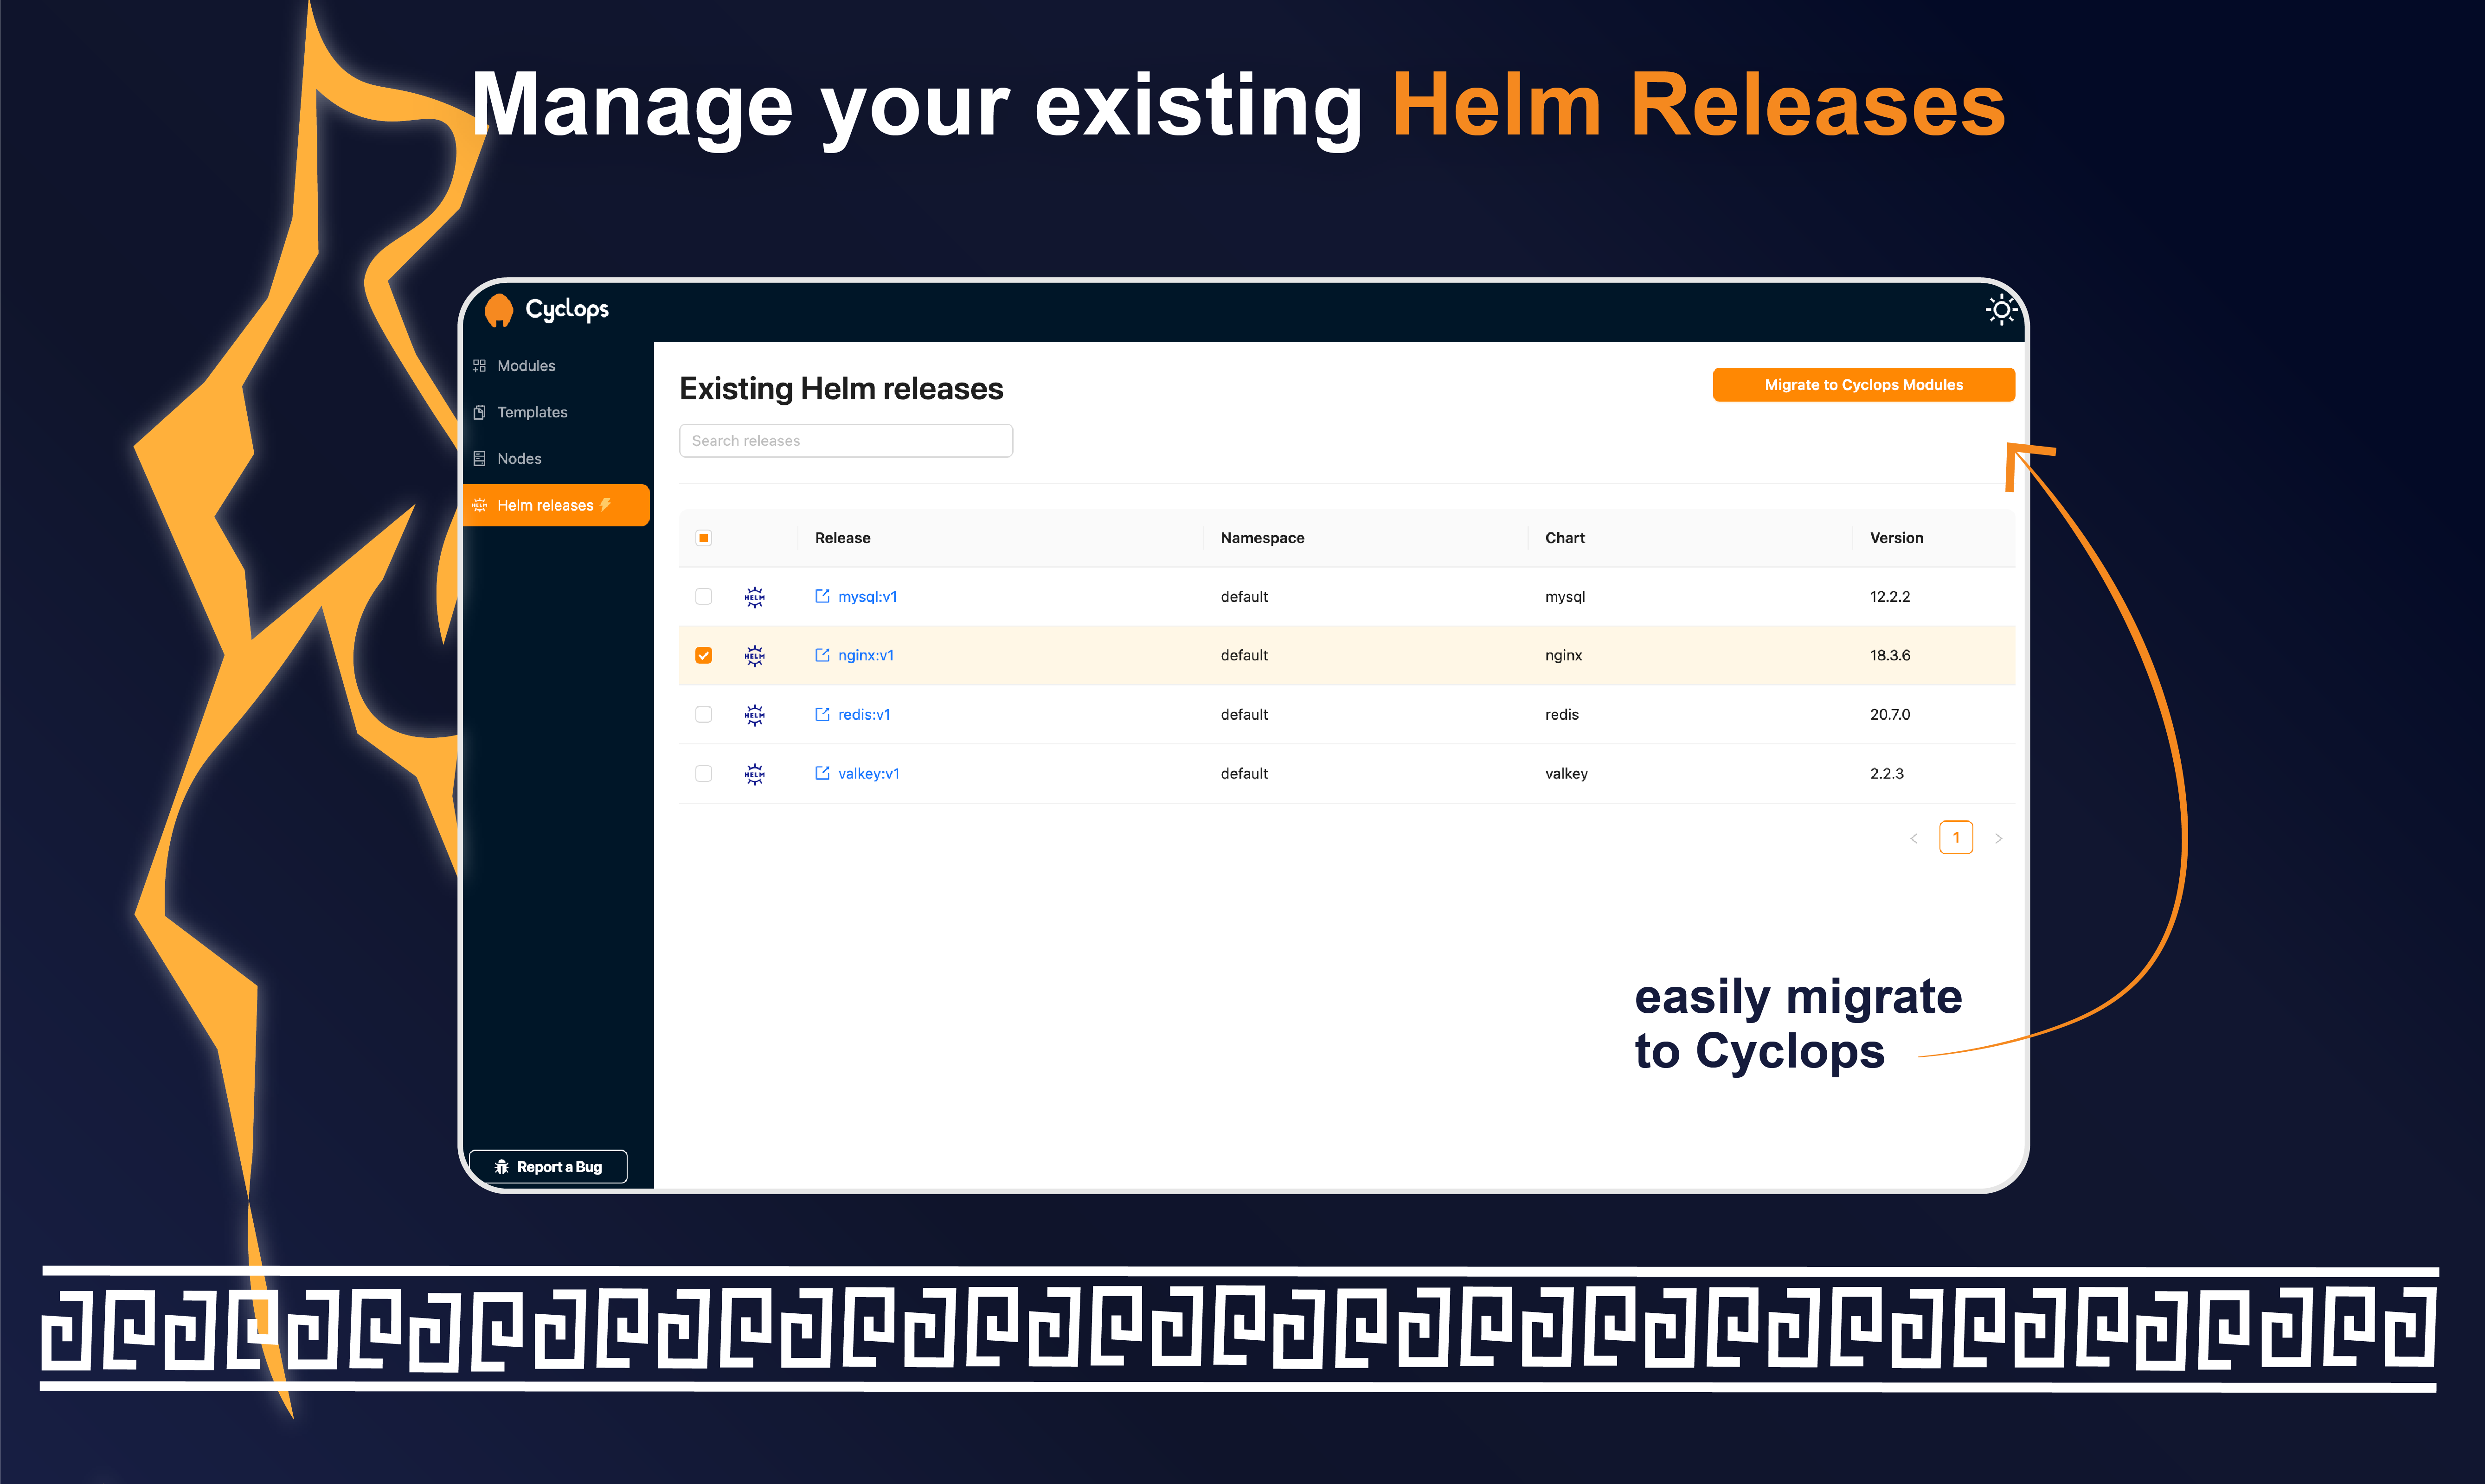The height and width of the screenshot is (1484, 2485).
Task: Check the mysql:v1 release checkbox
Action: 704,597
